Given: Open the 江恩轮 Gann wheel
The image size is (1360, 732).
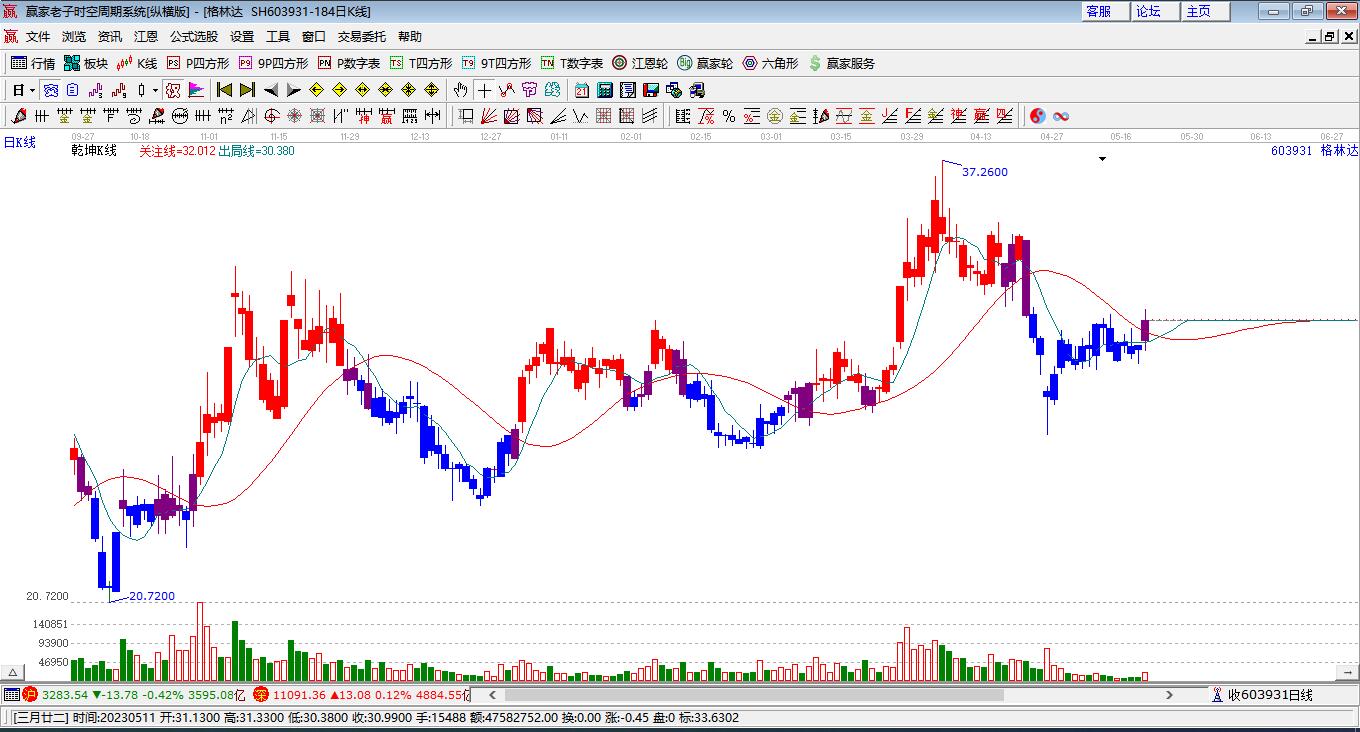Looking at the screenshot, I should (x=640, y=63).
